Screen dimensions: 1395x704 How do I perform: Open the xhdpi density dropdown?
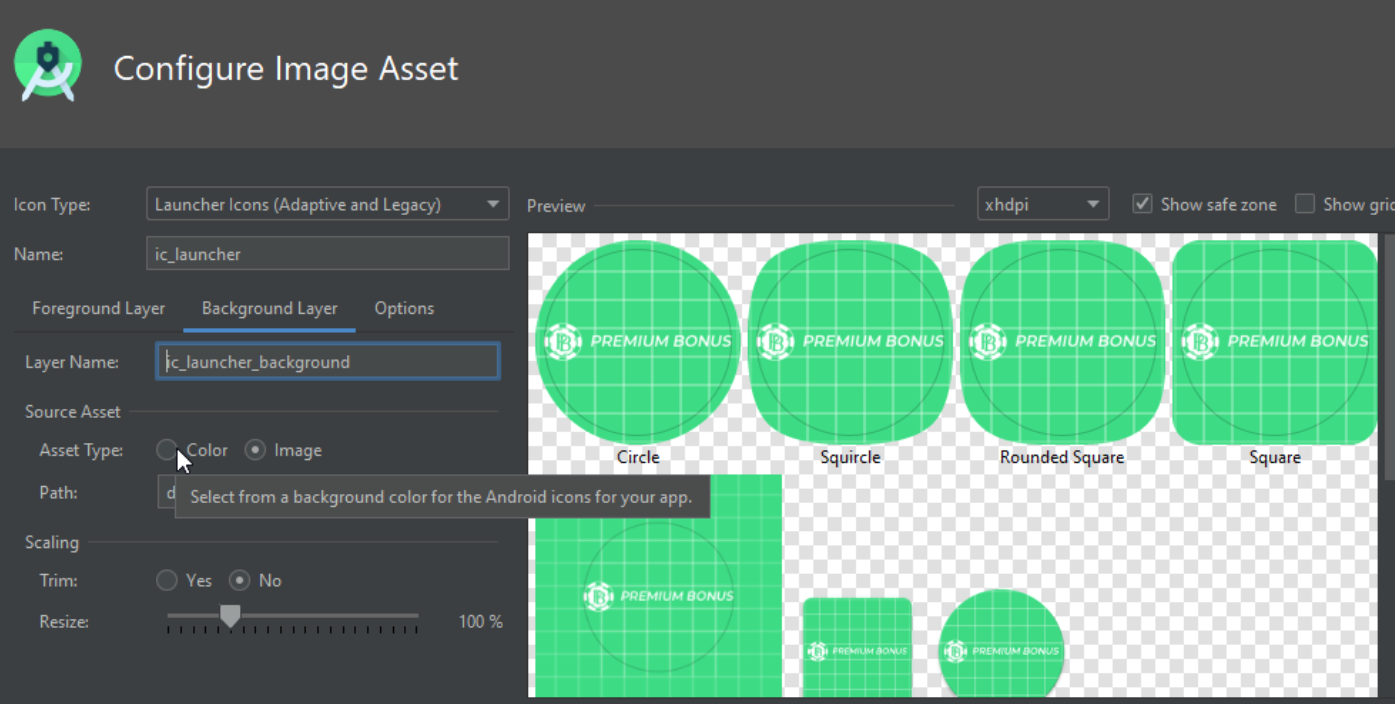coord(1043,204)
